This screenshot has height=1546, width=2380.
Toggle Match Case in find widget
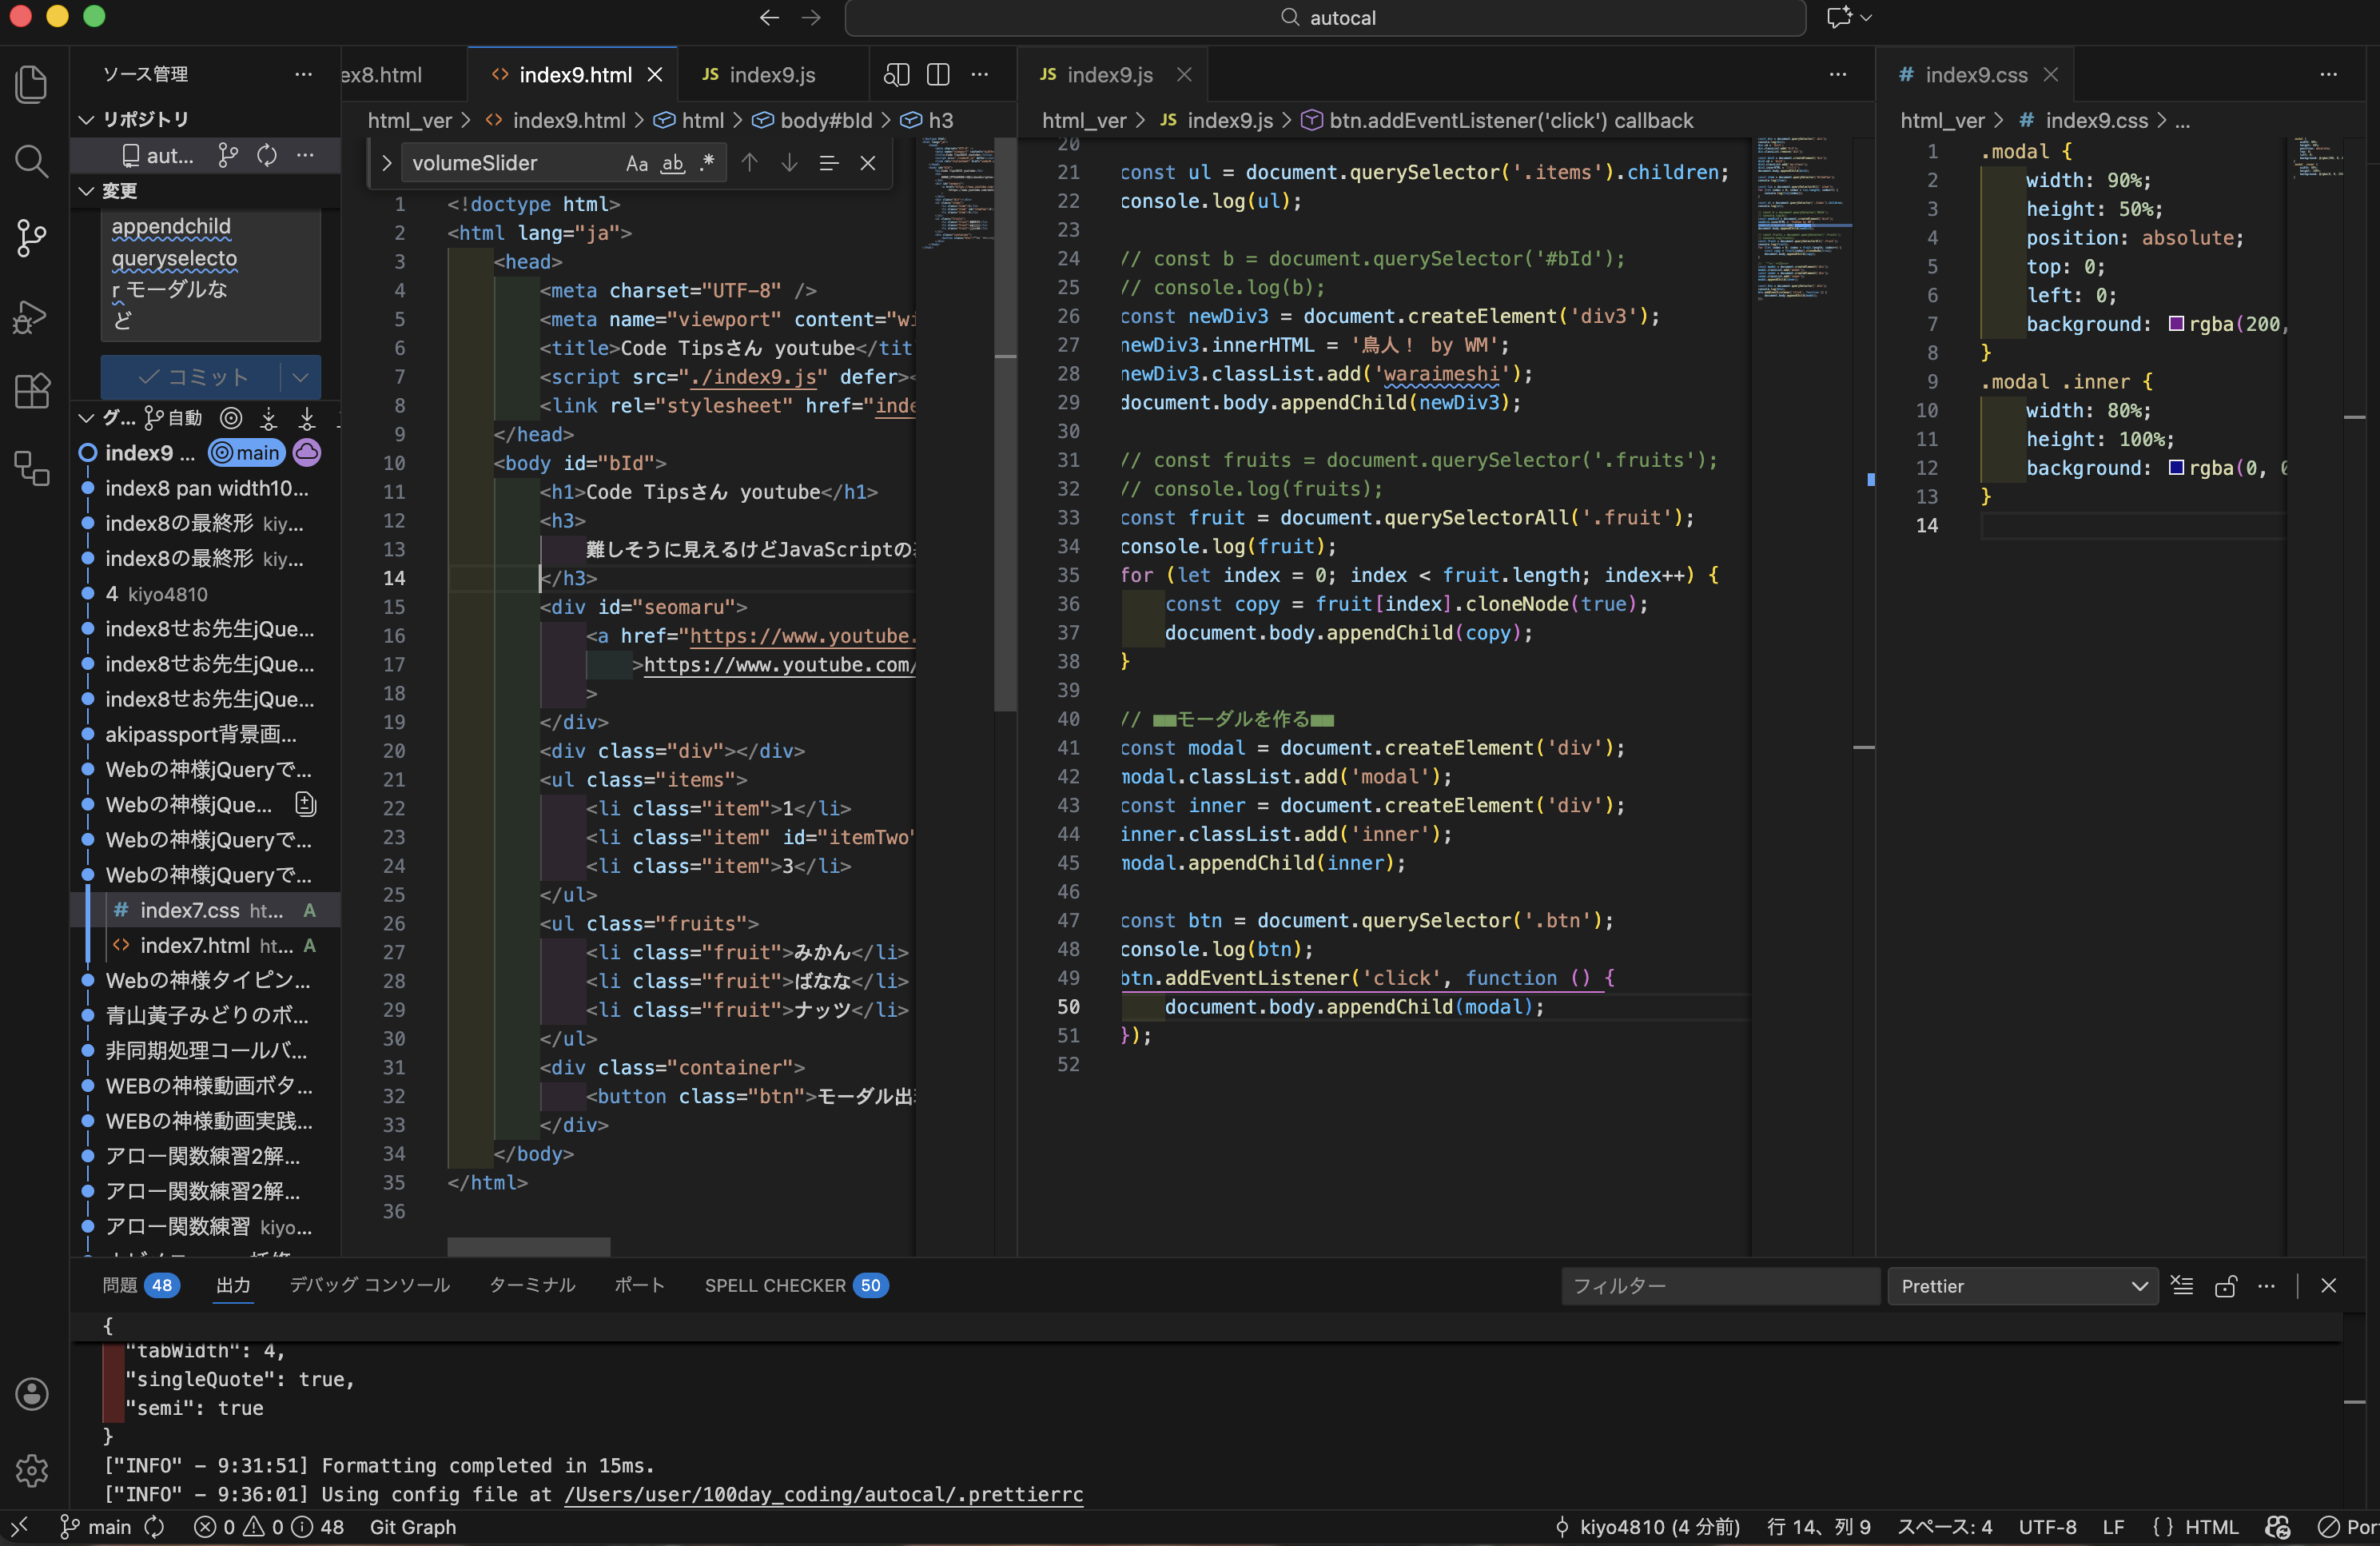(637, 163)
